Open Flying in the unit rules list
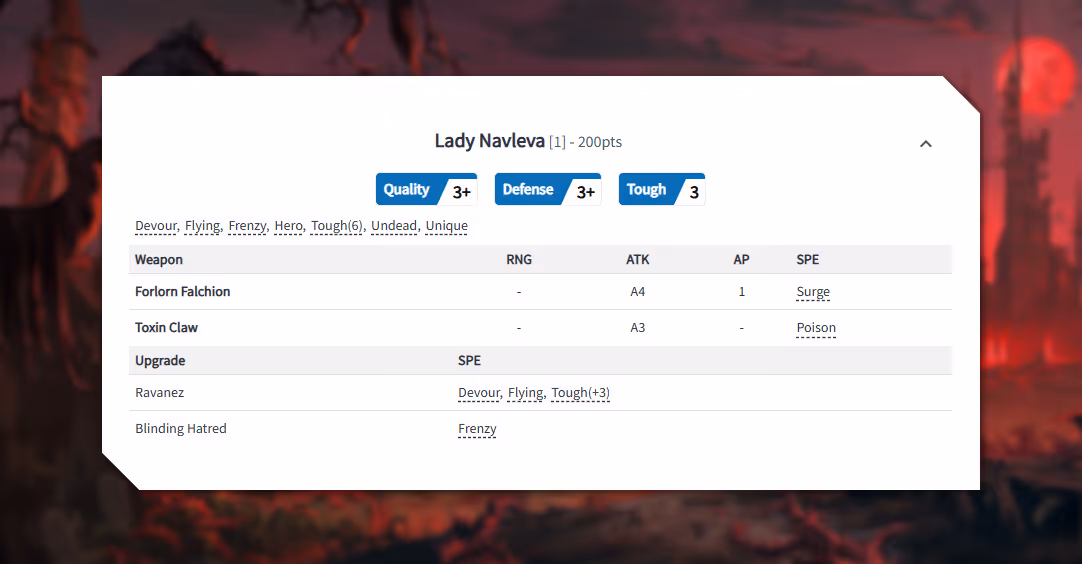 (x=203, y=226)
